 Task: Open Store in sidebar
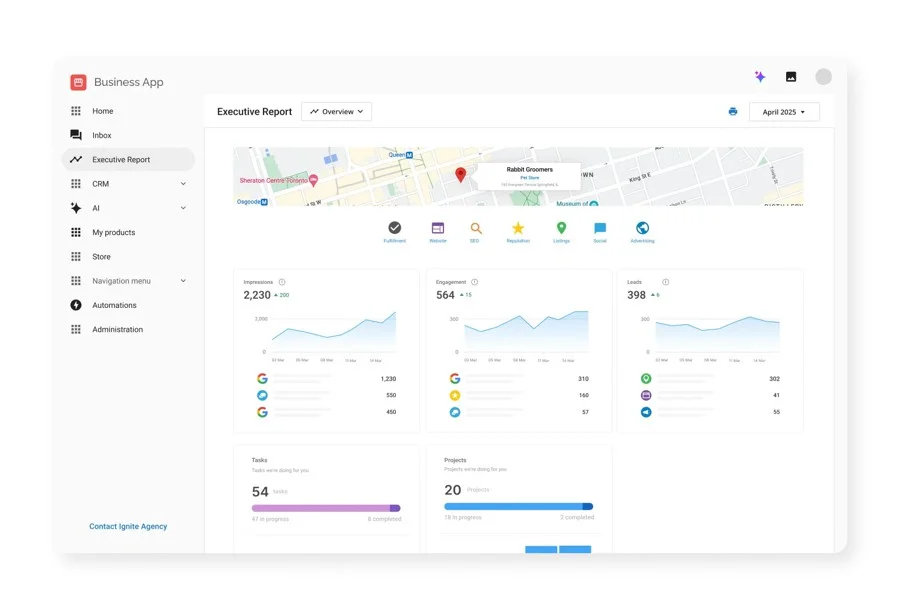pyautogui.click(x=128, y=257)
